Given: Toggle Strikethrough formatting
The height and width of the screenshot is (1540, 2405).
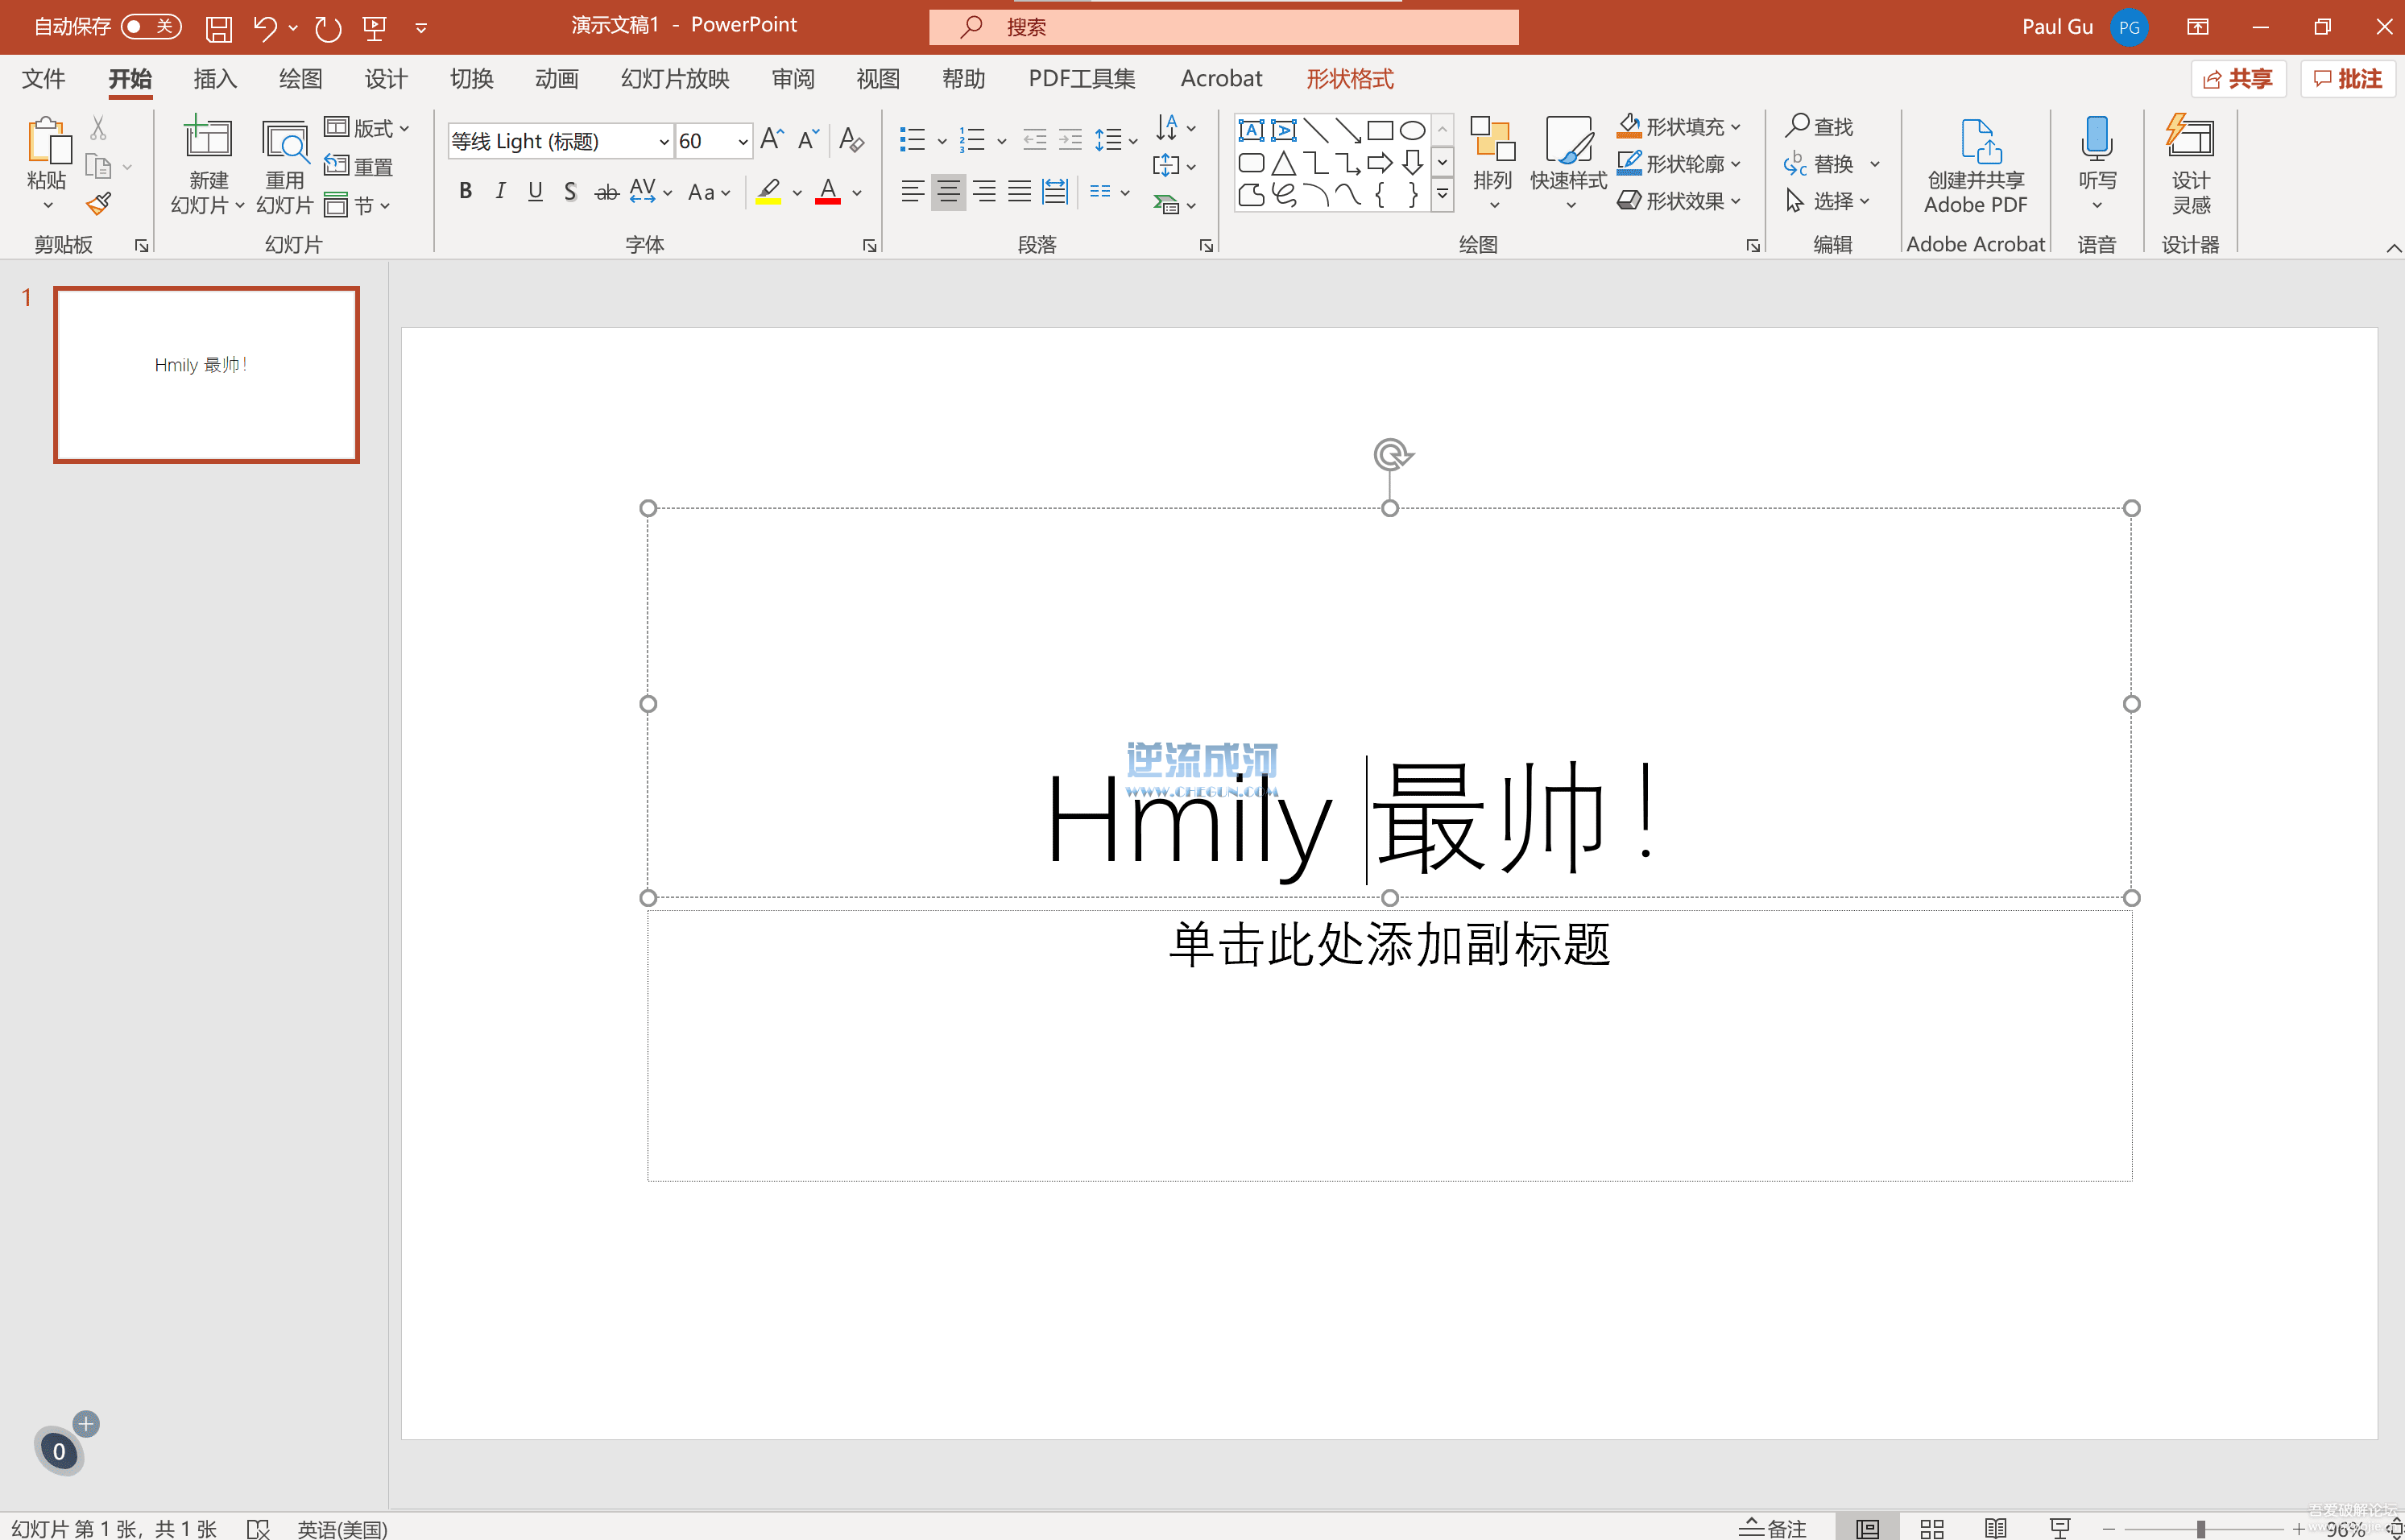Looking at the screenshot, I should 606,192.
